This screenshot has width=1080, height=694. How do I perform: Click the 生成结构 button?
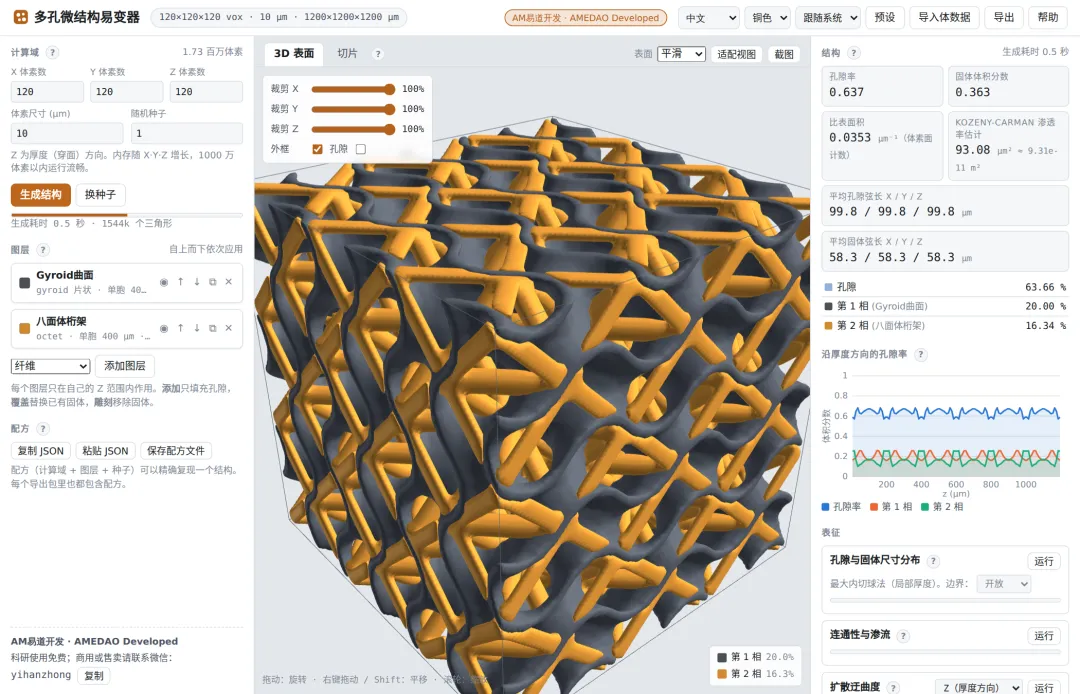pos(41,195)
